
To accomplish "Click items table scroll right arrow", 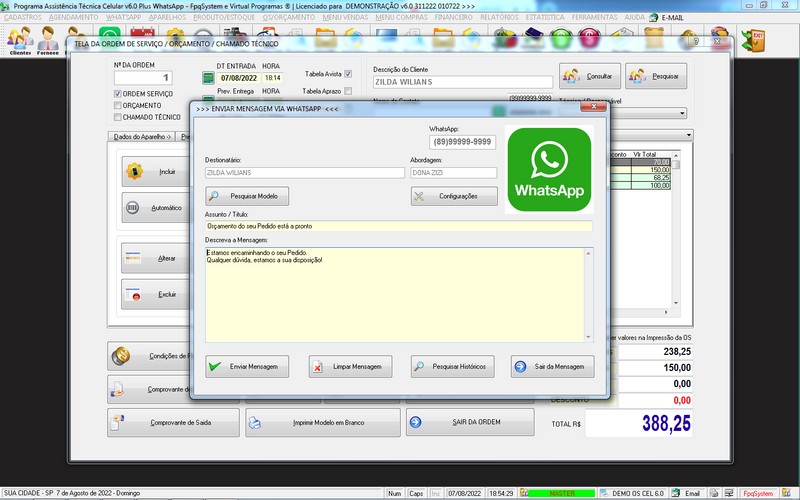I will click(666, 312).
